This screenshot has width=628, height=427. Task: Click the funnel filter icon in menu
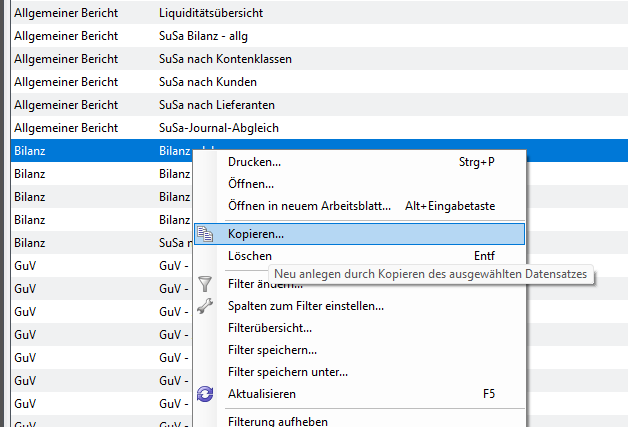(205, 285)
